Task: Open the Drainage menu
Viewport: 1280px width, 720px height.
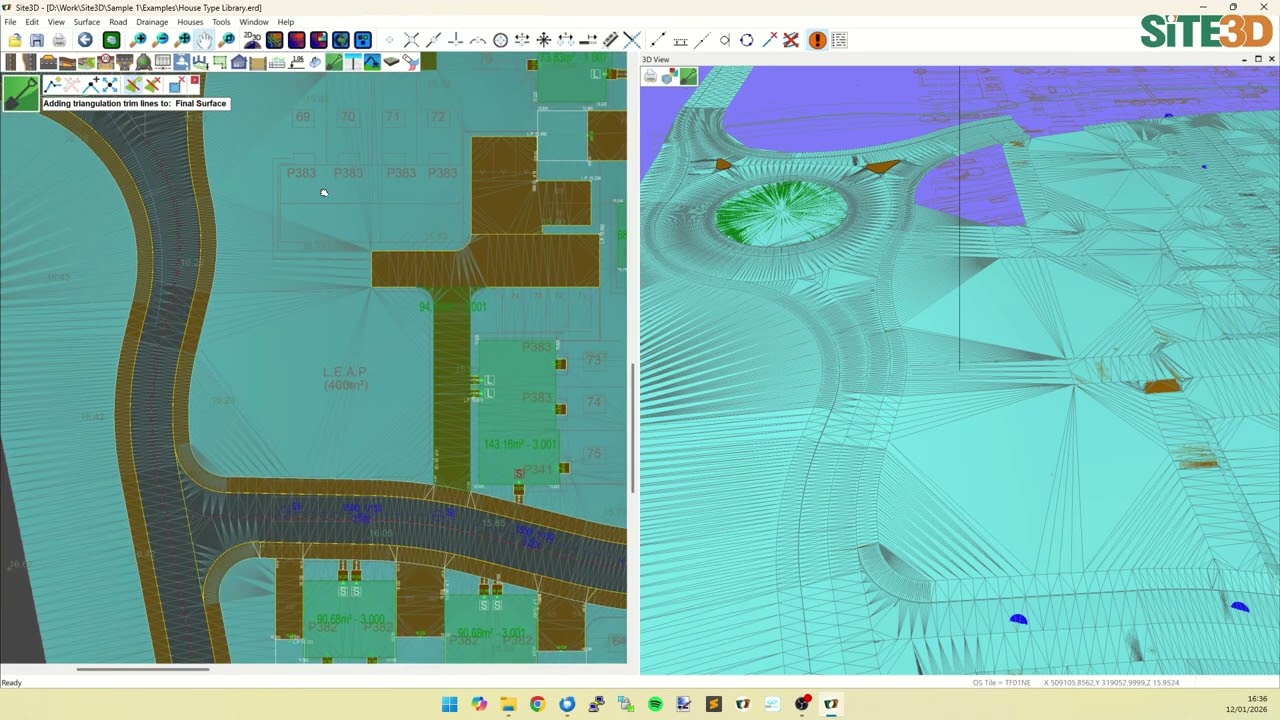Action: tap(152, 22)
